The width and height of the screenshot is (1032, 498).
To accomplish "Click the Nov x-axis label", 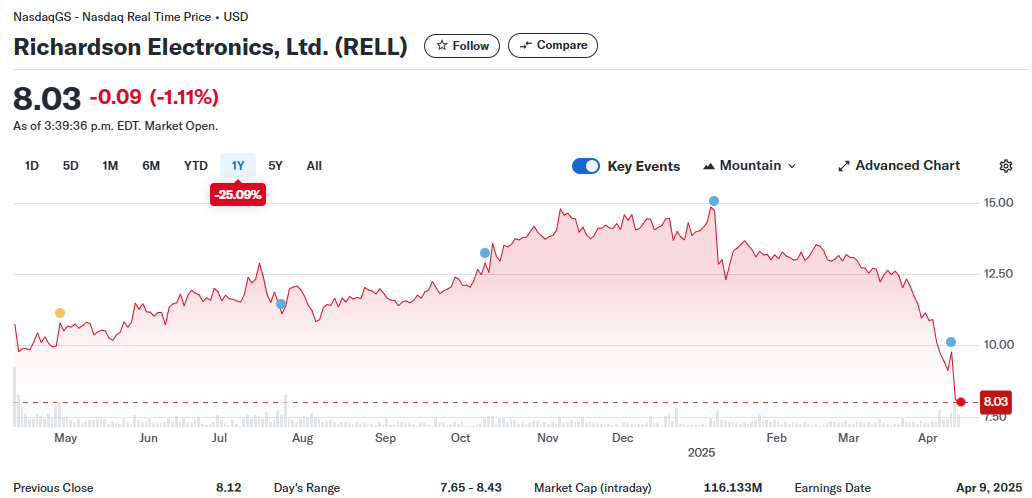I will [548, 438].
